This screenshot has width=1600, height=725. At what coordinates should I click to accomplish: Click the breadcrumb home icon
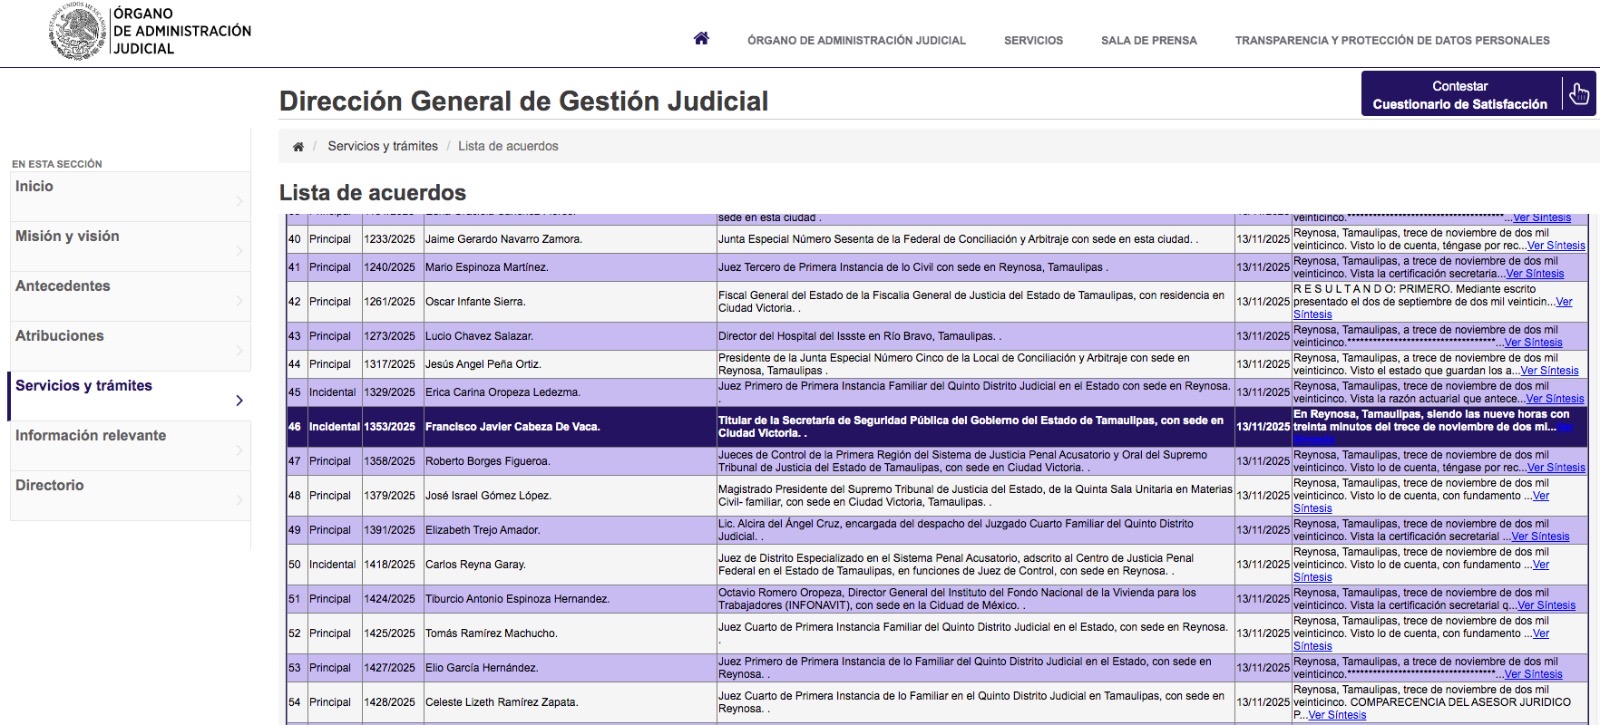coord(298,147)
